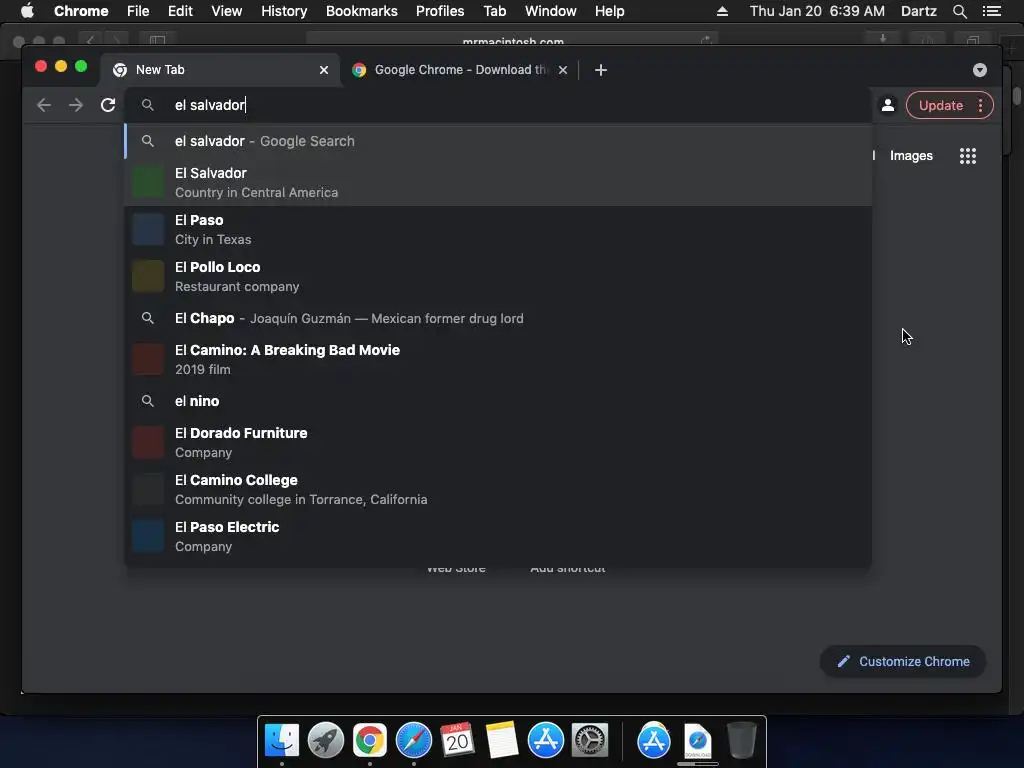Viewport: 1024px width, 768px height.
Task: Click the Dartz user name in menu bar
Action: 919,11
